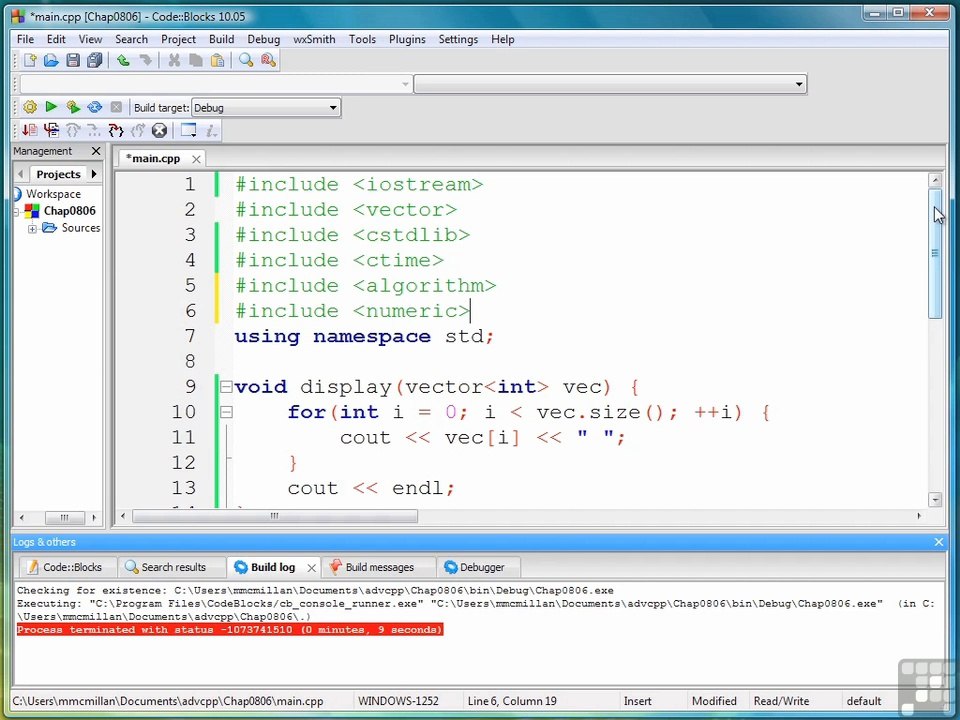Open the debugging windows icon menu
960x720 pixels.
coord(188,130)
